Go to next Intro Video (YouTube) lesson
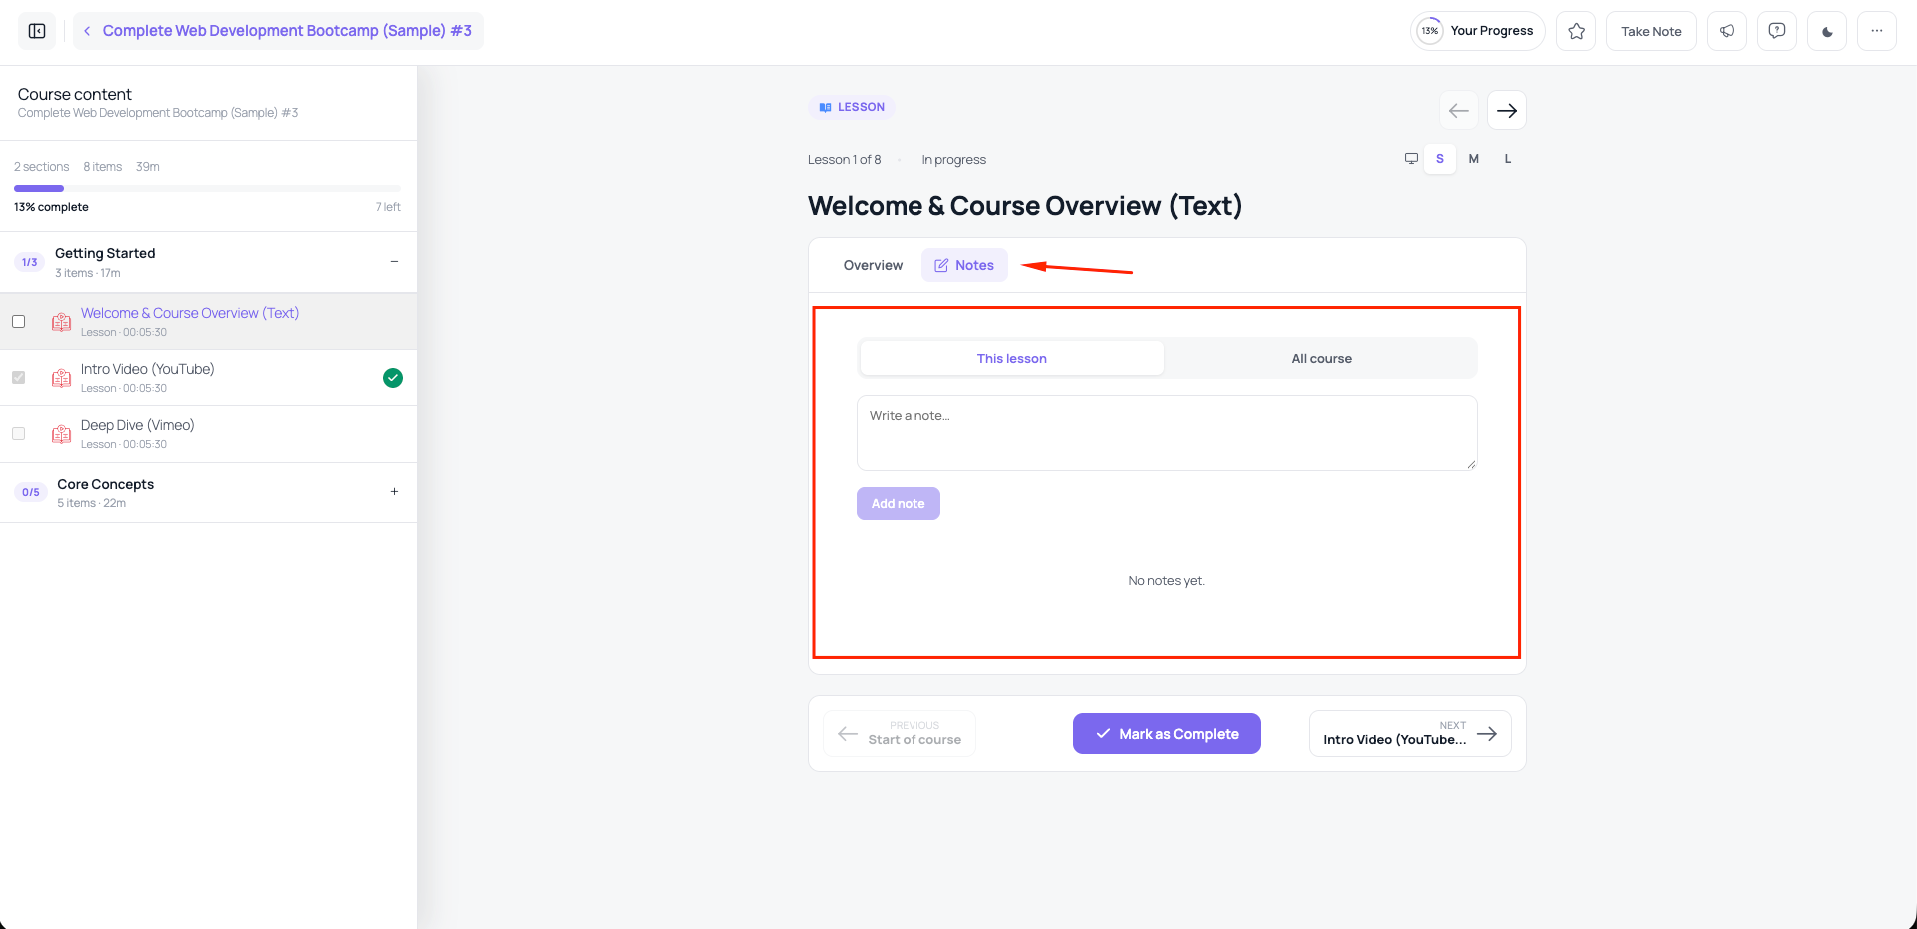Viewport: 1917px width, 929px height. 1410,734
